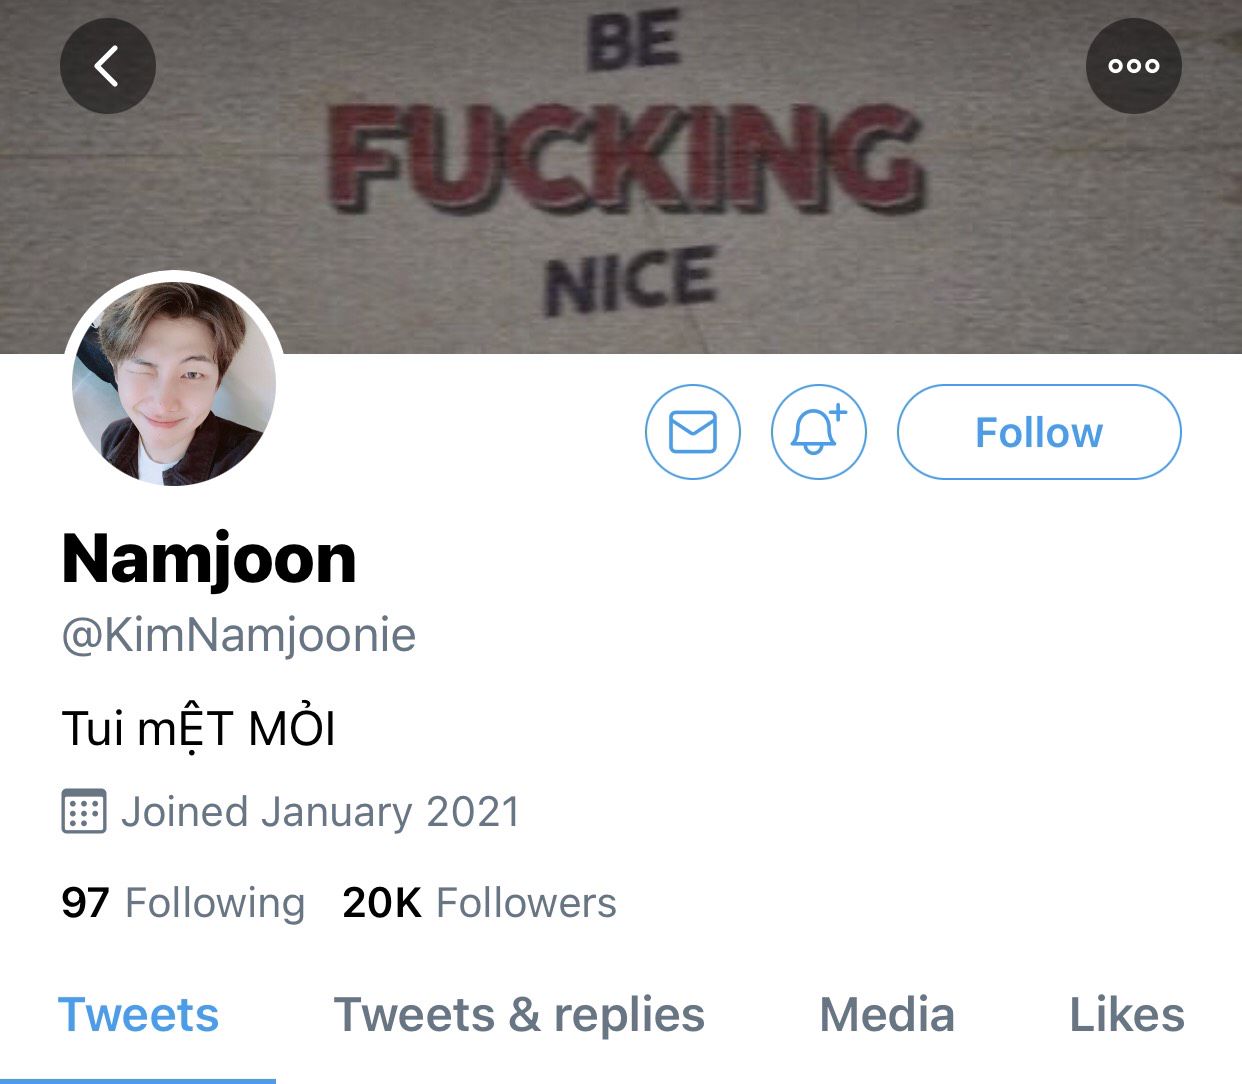This screenshot has height=1084, width=1242.
Task: Click the Joined January 2021 text
Action: (320, 811)
